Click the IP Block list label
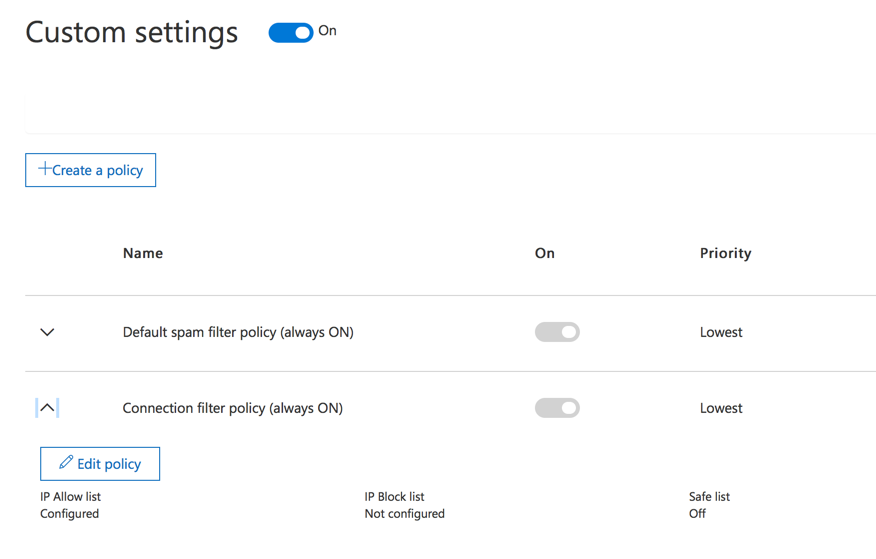The image size is (876, 559). [x=394, y=496]
